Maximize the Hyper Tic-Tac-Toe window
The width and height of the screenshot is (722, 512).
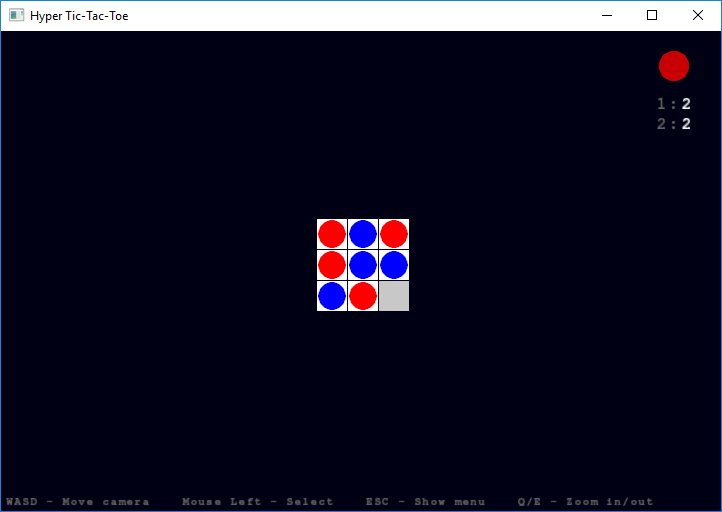pyautogui.click(x=652, y=15)
